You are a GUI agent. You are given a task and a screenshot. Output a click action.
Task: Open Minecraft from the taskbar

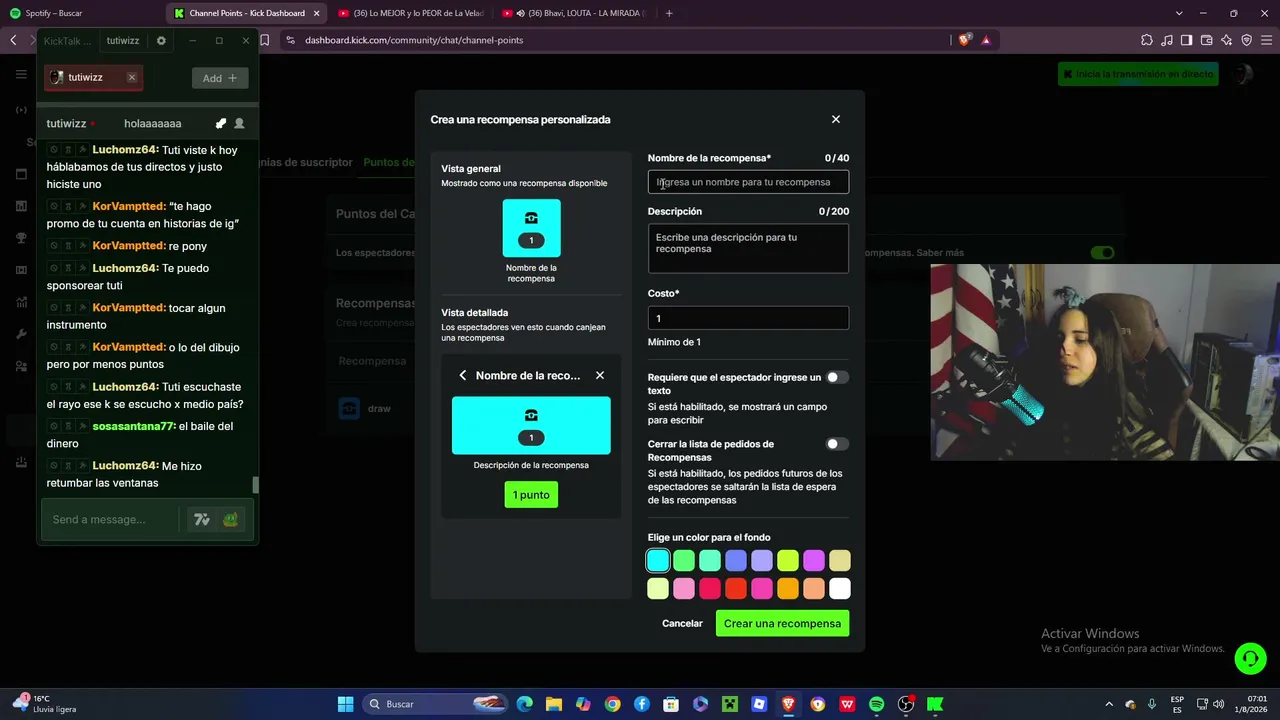[x=729, y=704]
